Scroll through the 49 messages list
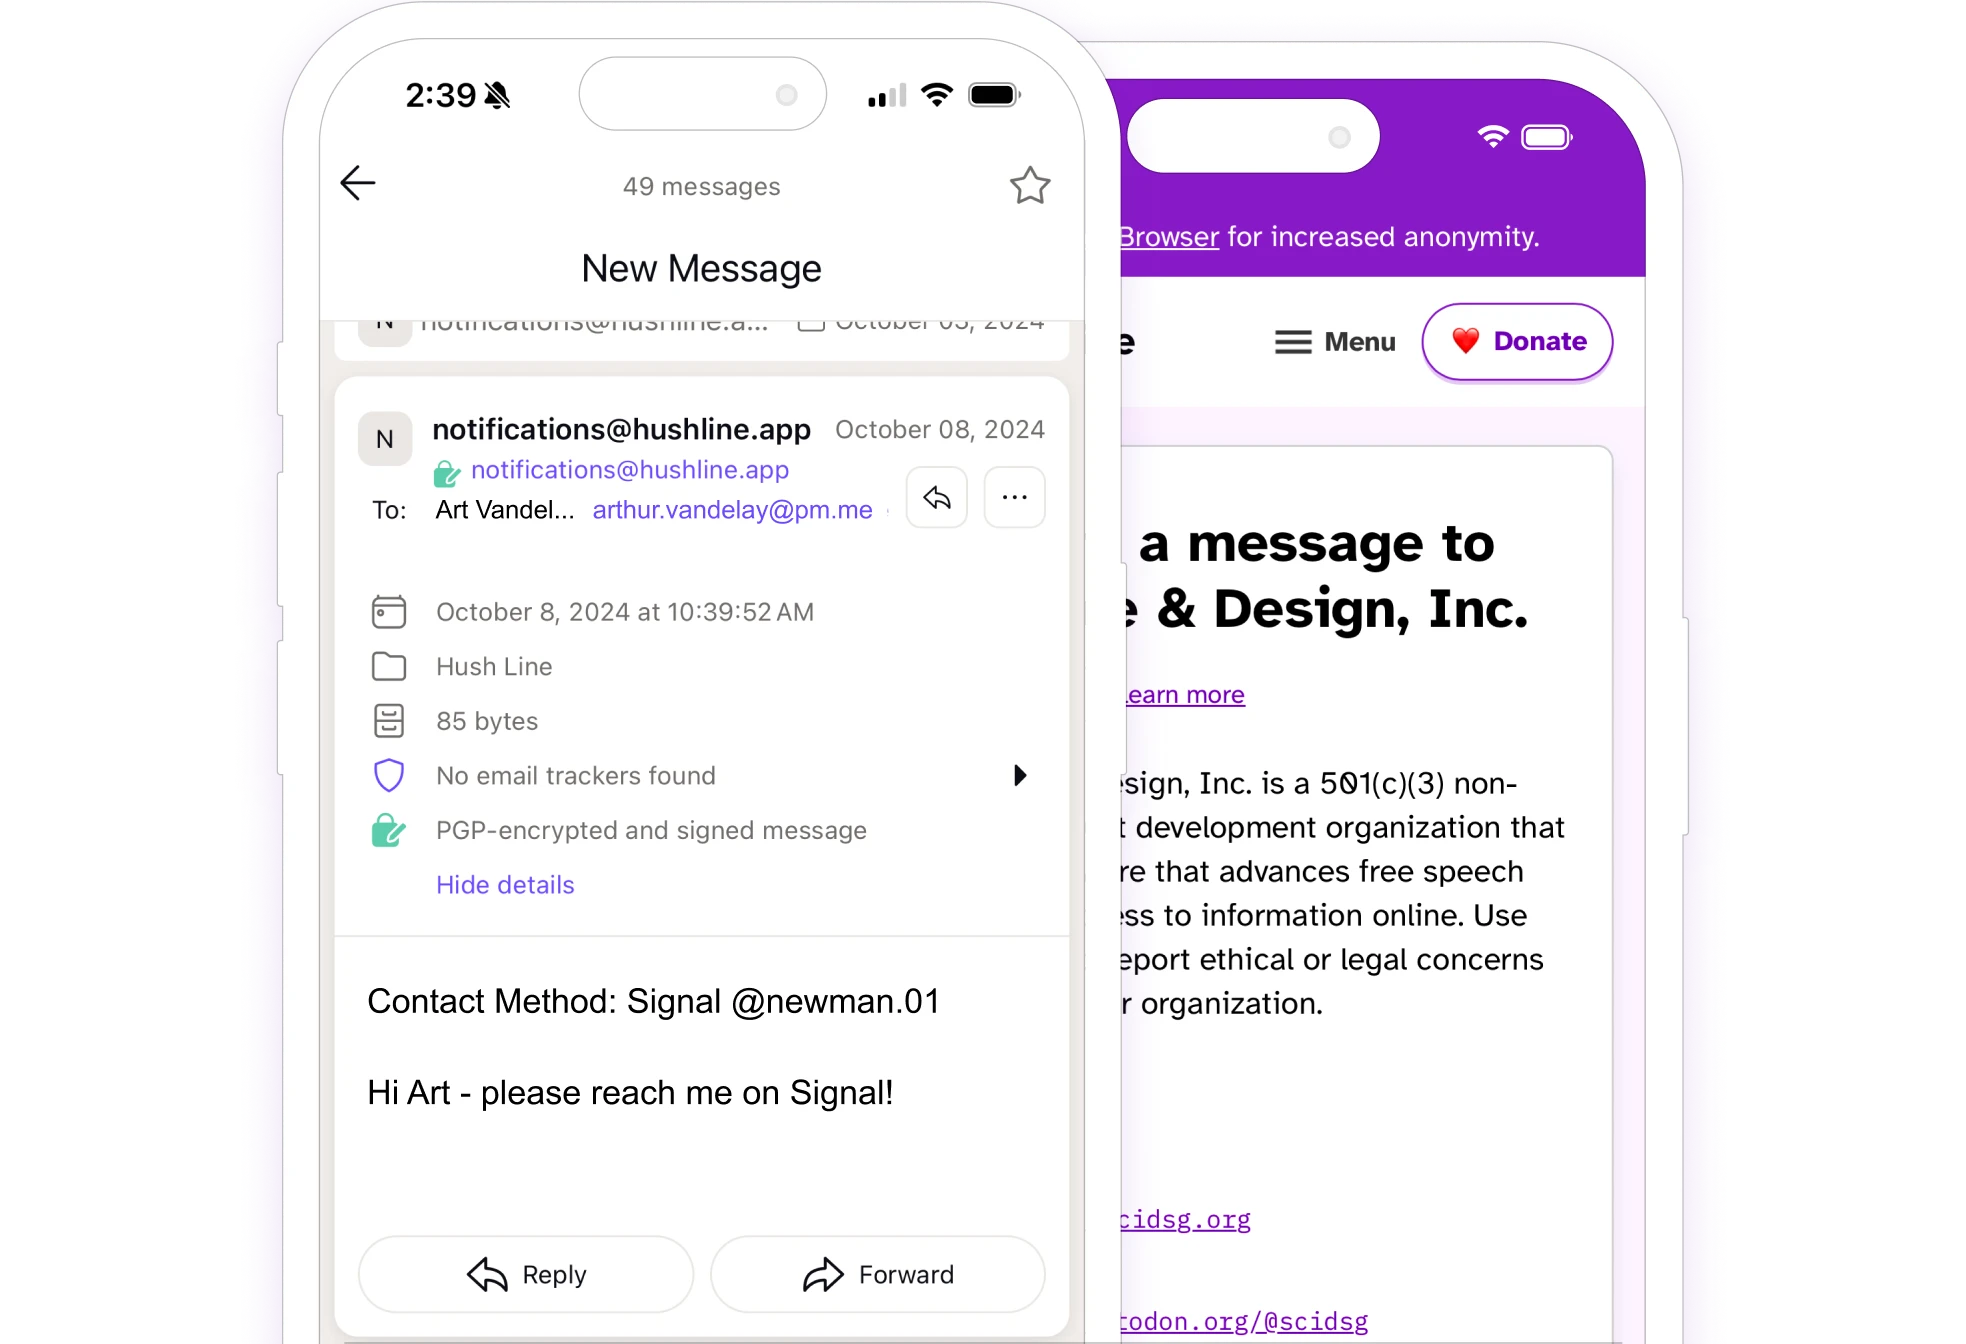This screenshot has height=1344, width=1966. tap(702, 187)
